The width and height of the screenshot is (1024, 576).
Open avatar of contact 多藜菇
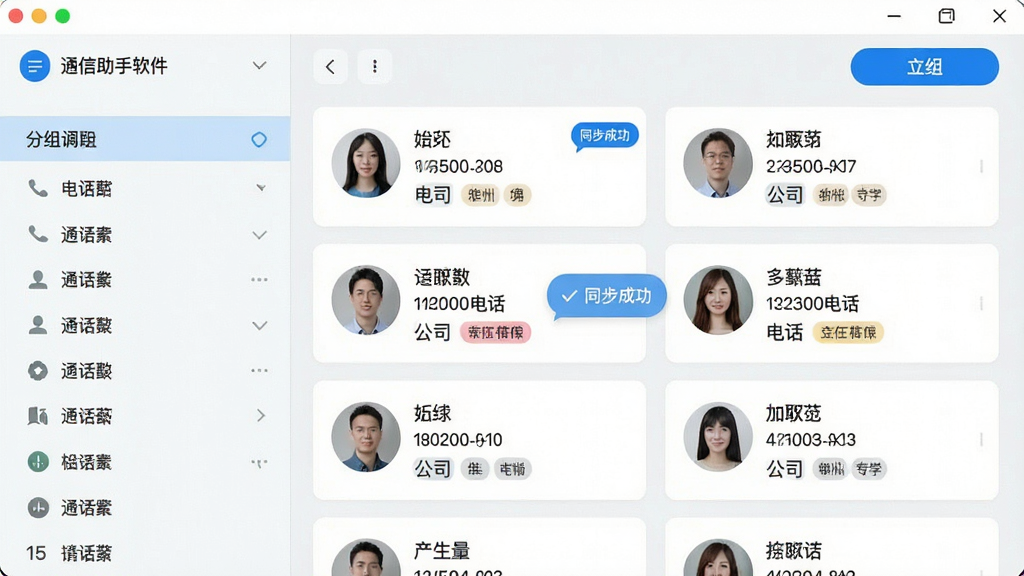[718, 300]
